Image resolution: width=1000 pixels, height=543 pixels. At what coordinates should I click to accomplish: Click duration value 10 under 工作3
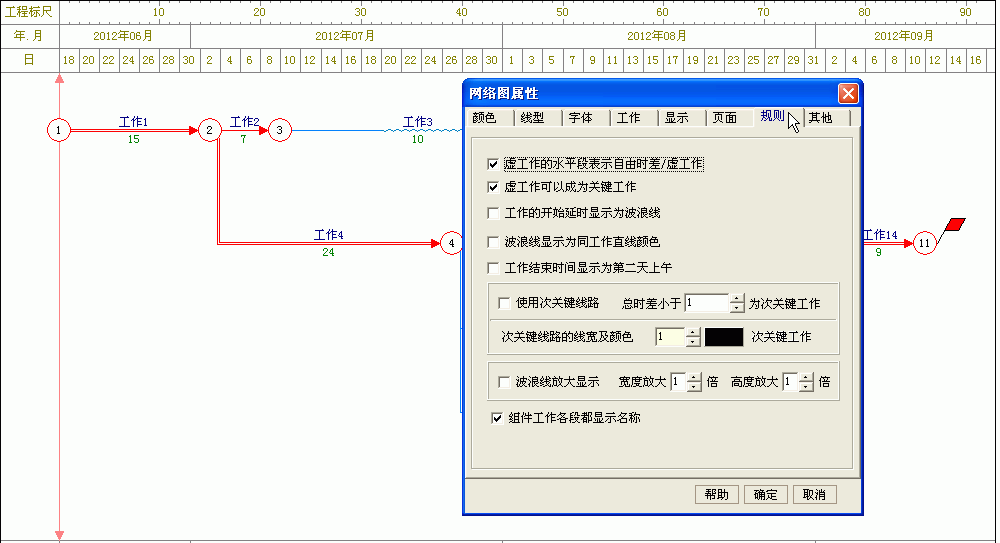(x=417, y=139)
